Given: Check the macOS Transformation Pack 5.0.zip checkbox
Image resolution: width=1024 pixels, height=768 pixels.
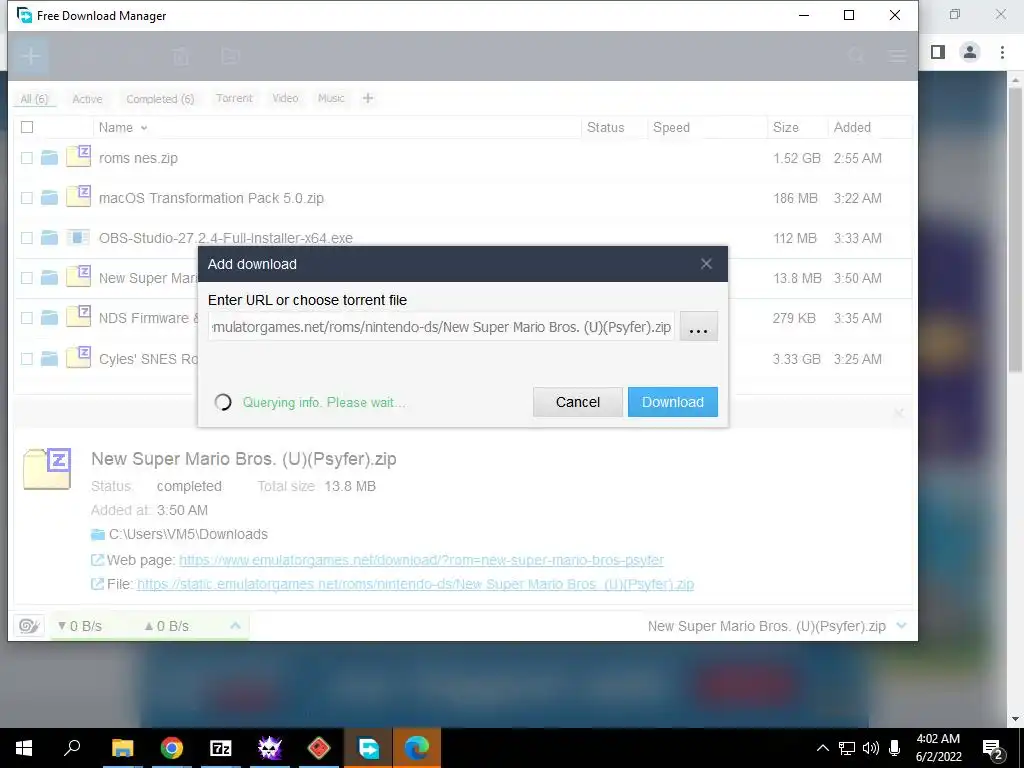Looking at the screenshot, I should [x=27, y=198].
